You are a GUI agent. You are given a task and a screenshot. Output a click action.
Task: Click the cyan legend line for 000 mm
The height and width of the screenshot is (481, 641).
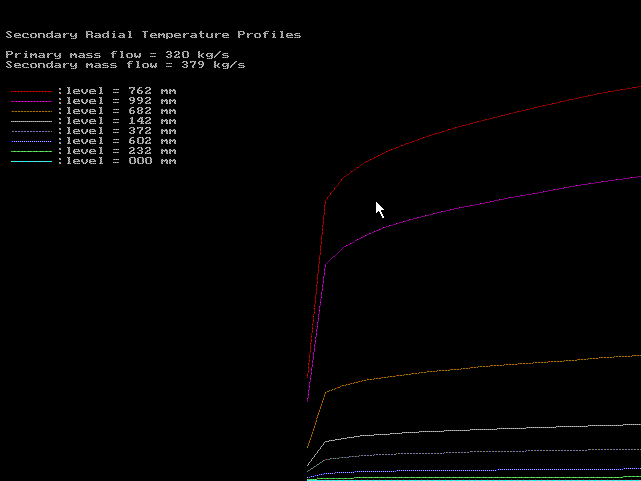click(x=31, y=161)
